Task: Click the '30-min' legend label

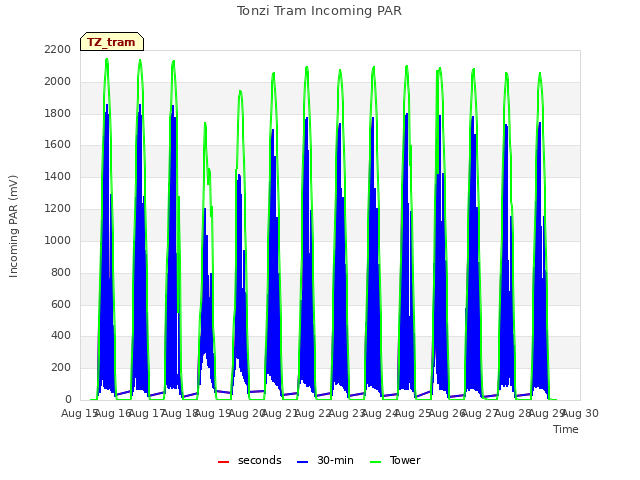Action: coord(335,460)
